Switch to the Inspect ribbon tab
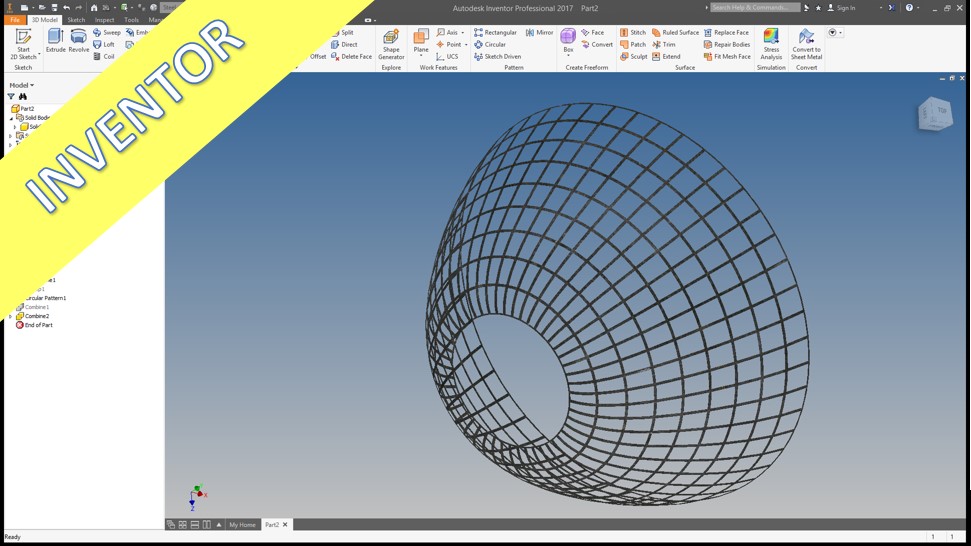Viewport: 971px width, 546px height. (104, 20)
